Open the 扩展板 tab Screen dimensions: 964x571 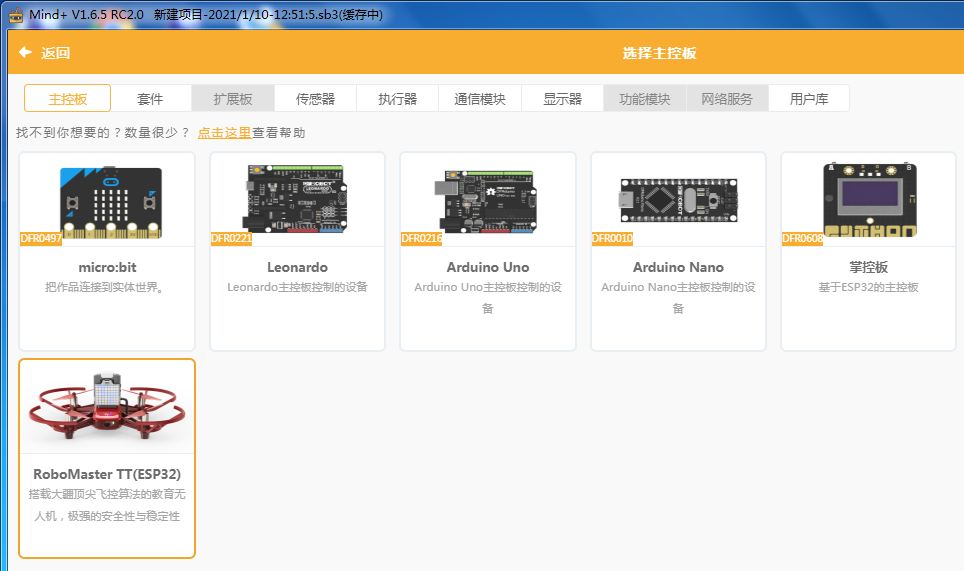(233, 98)
